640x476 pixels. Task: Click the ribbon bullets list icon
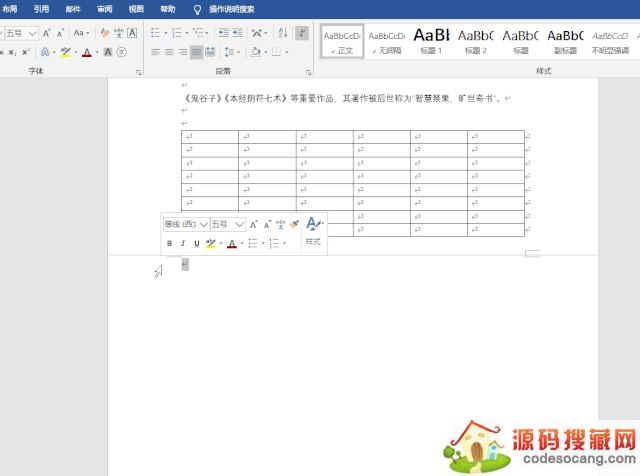pos(155,33)
